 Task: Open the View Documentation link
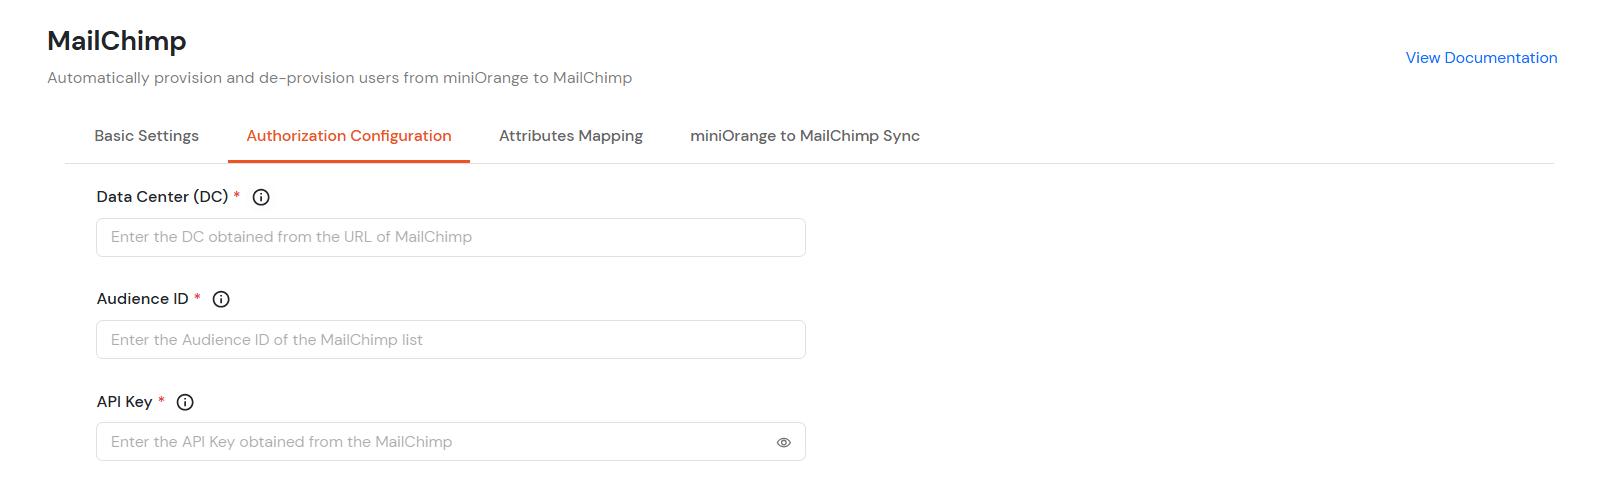pyautogui.click(x=1481, y=58)
